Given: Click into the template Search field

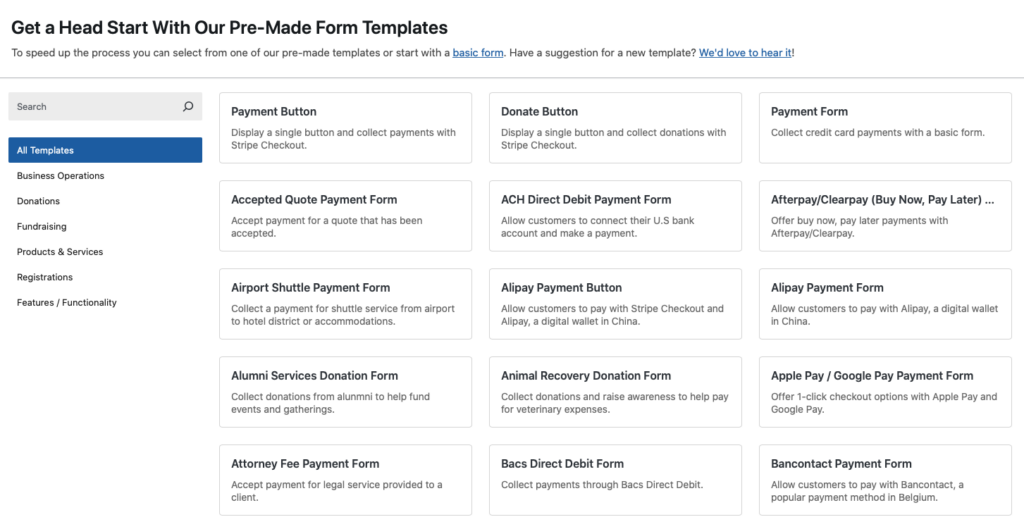Looking at the screenshot, I should click(x=95, y=107).
